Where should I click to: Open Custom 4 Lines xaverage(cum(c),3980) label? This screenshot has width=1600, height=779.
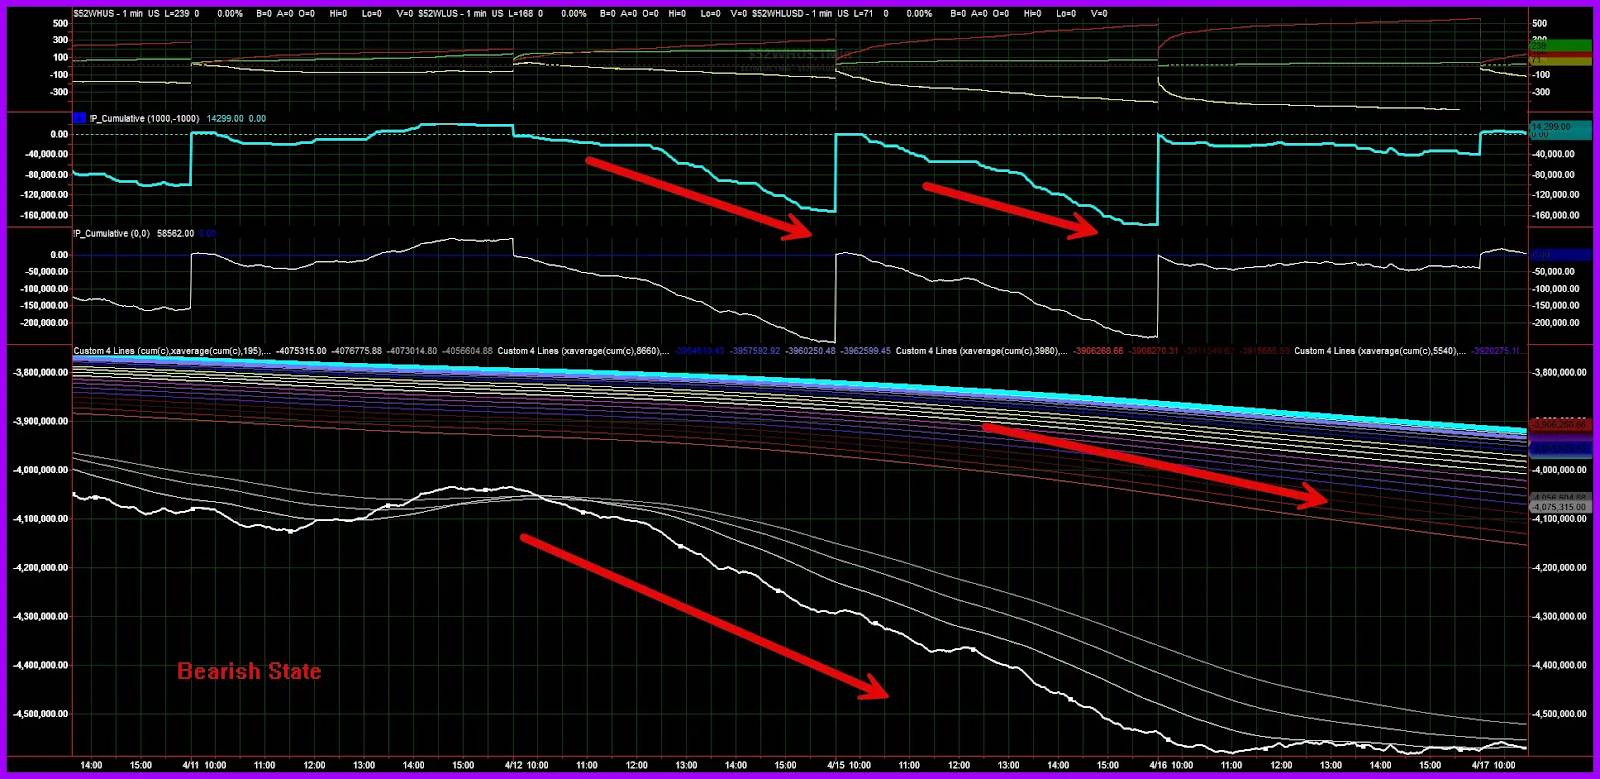point(981,351)
